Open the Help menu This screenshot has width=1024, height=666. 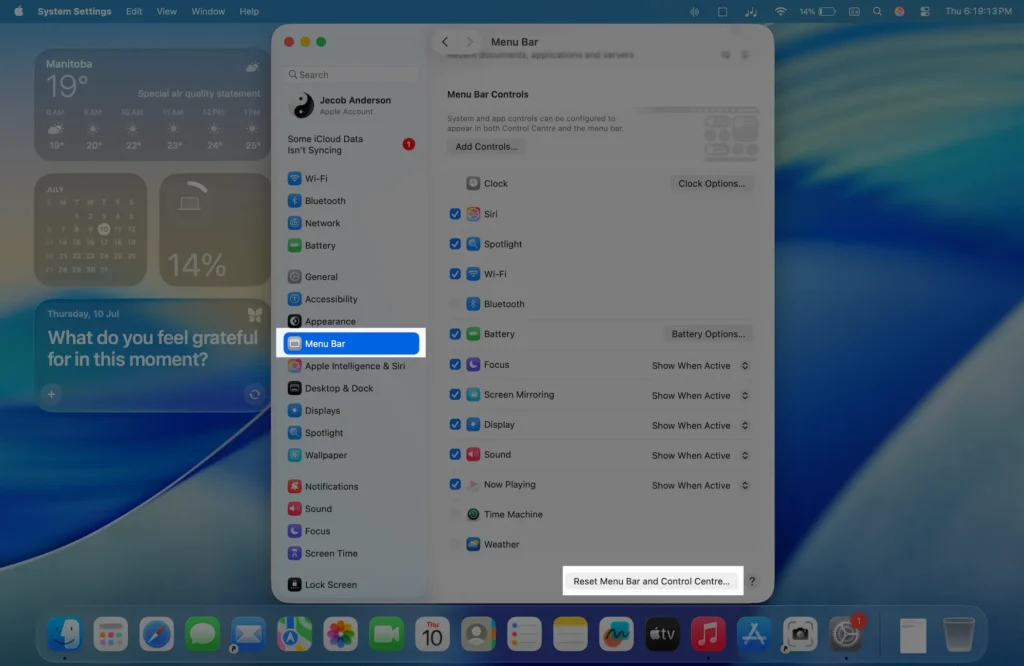249,11
